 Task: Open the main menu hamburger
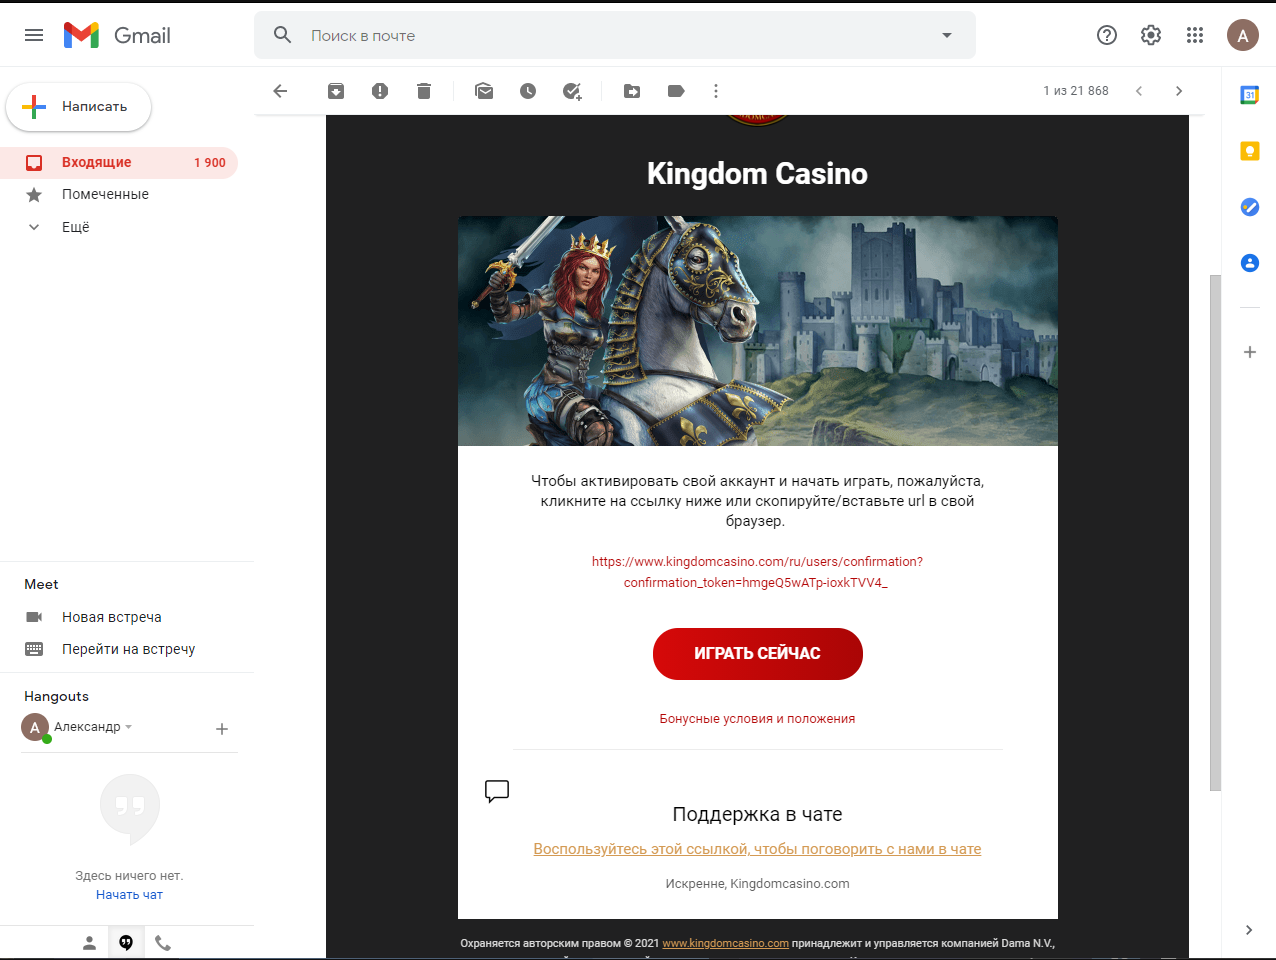click(34, 35)
